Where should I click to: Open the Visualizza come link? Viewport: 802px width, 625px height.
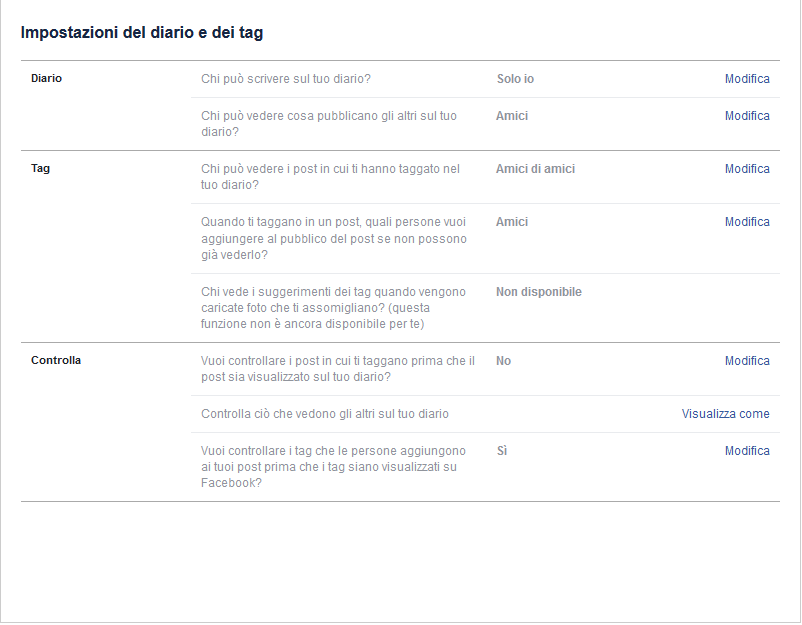tap(725, 414)
